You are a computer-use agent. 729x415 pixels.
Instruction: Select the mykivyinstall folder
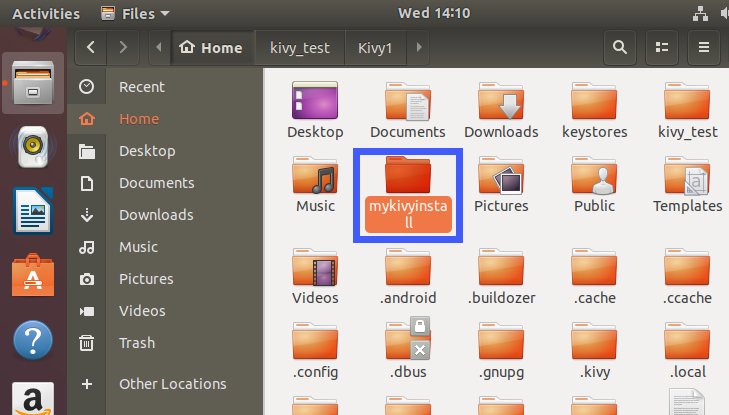tap(408, 194)
